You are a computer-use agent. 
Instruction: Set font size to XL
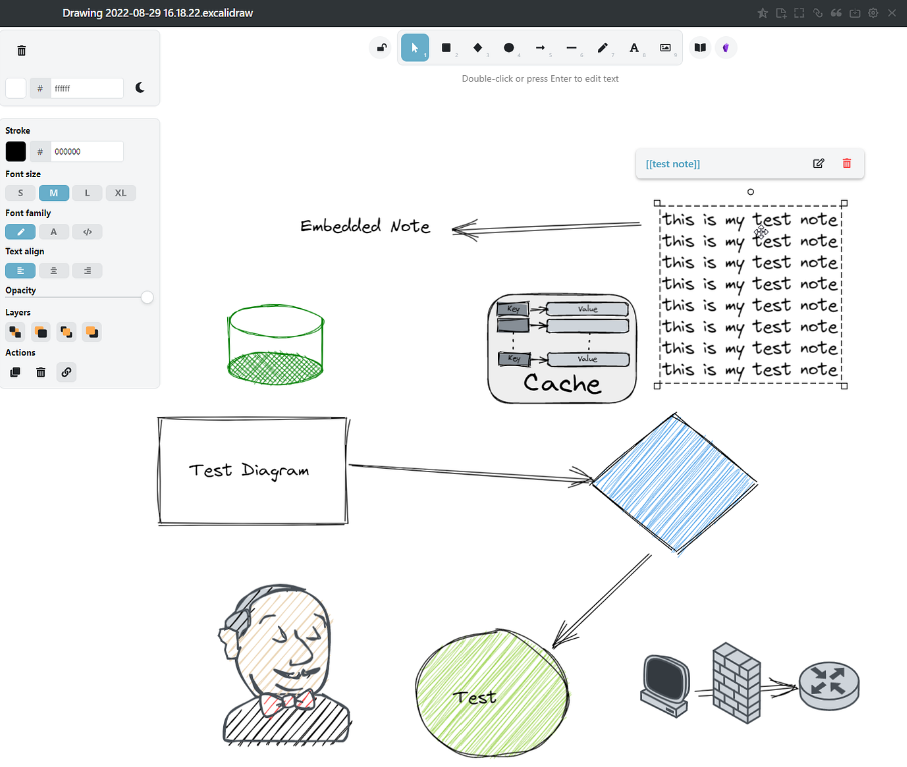tap(120, 193)
